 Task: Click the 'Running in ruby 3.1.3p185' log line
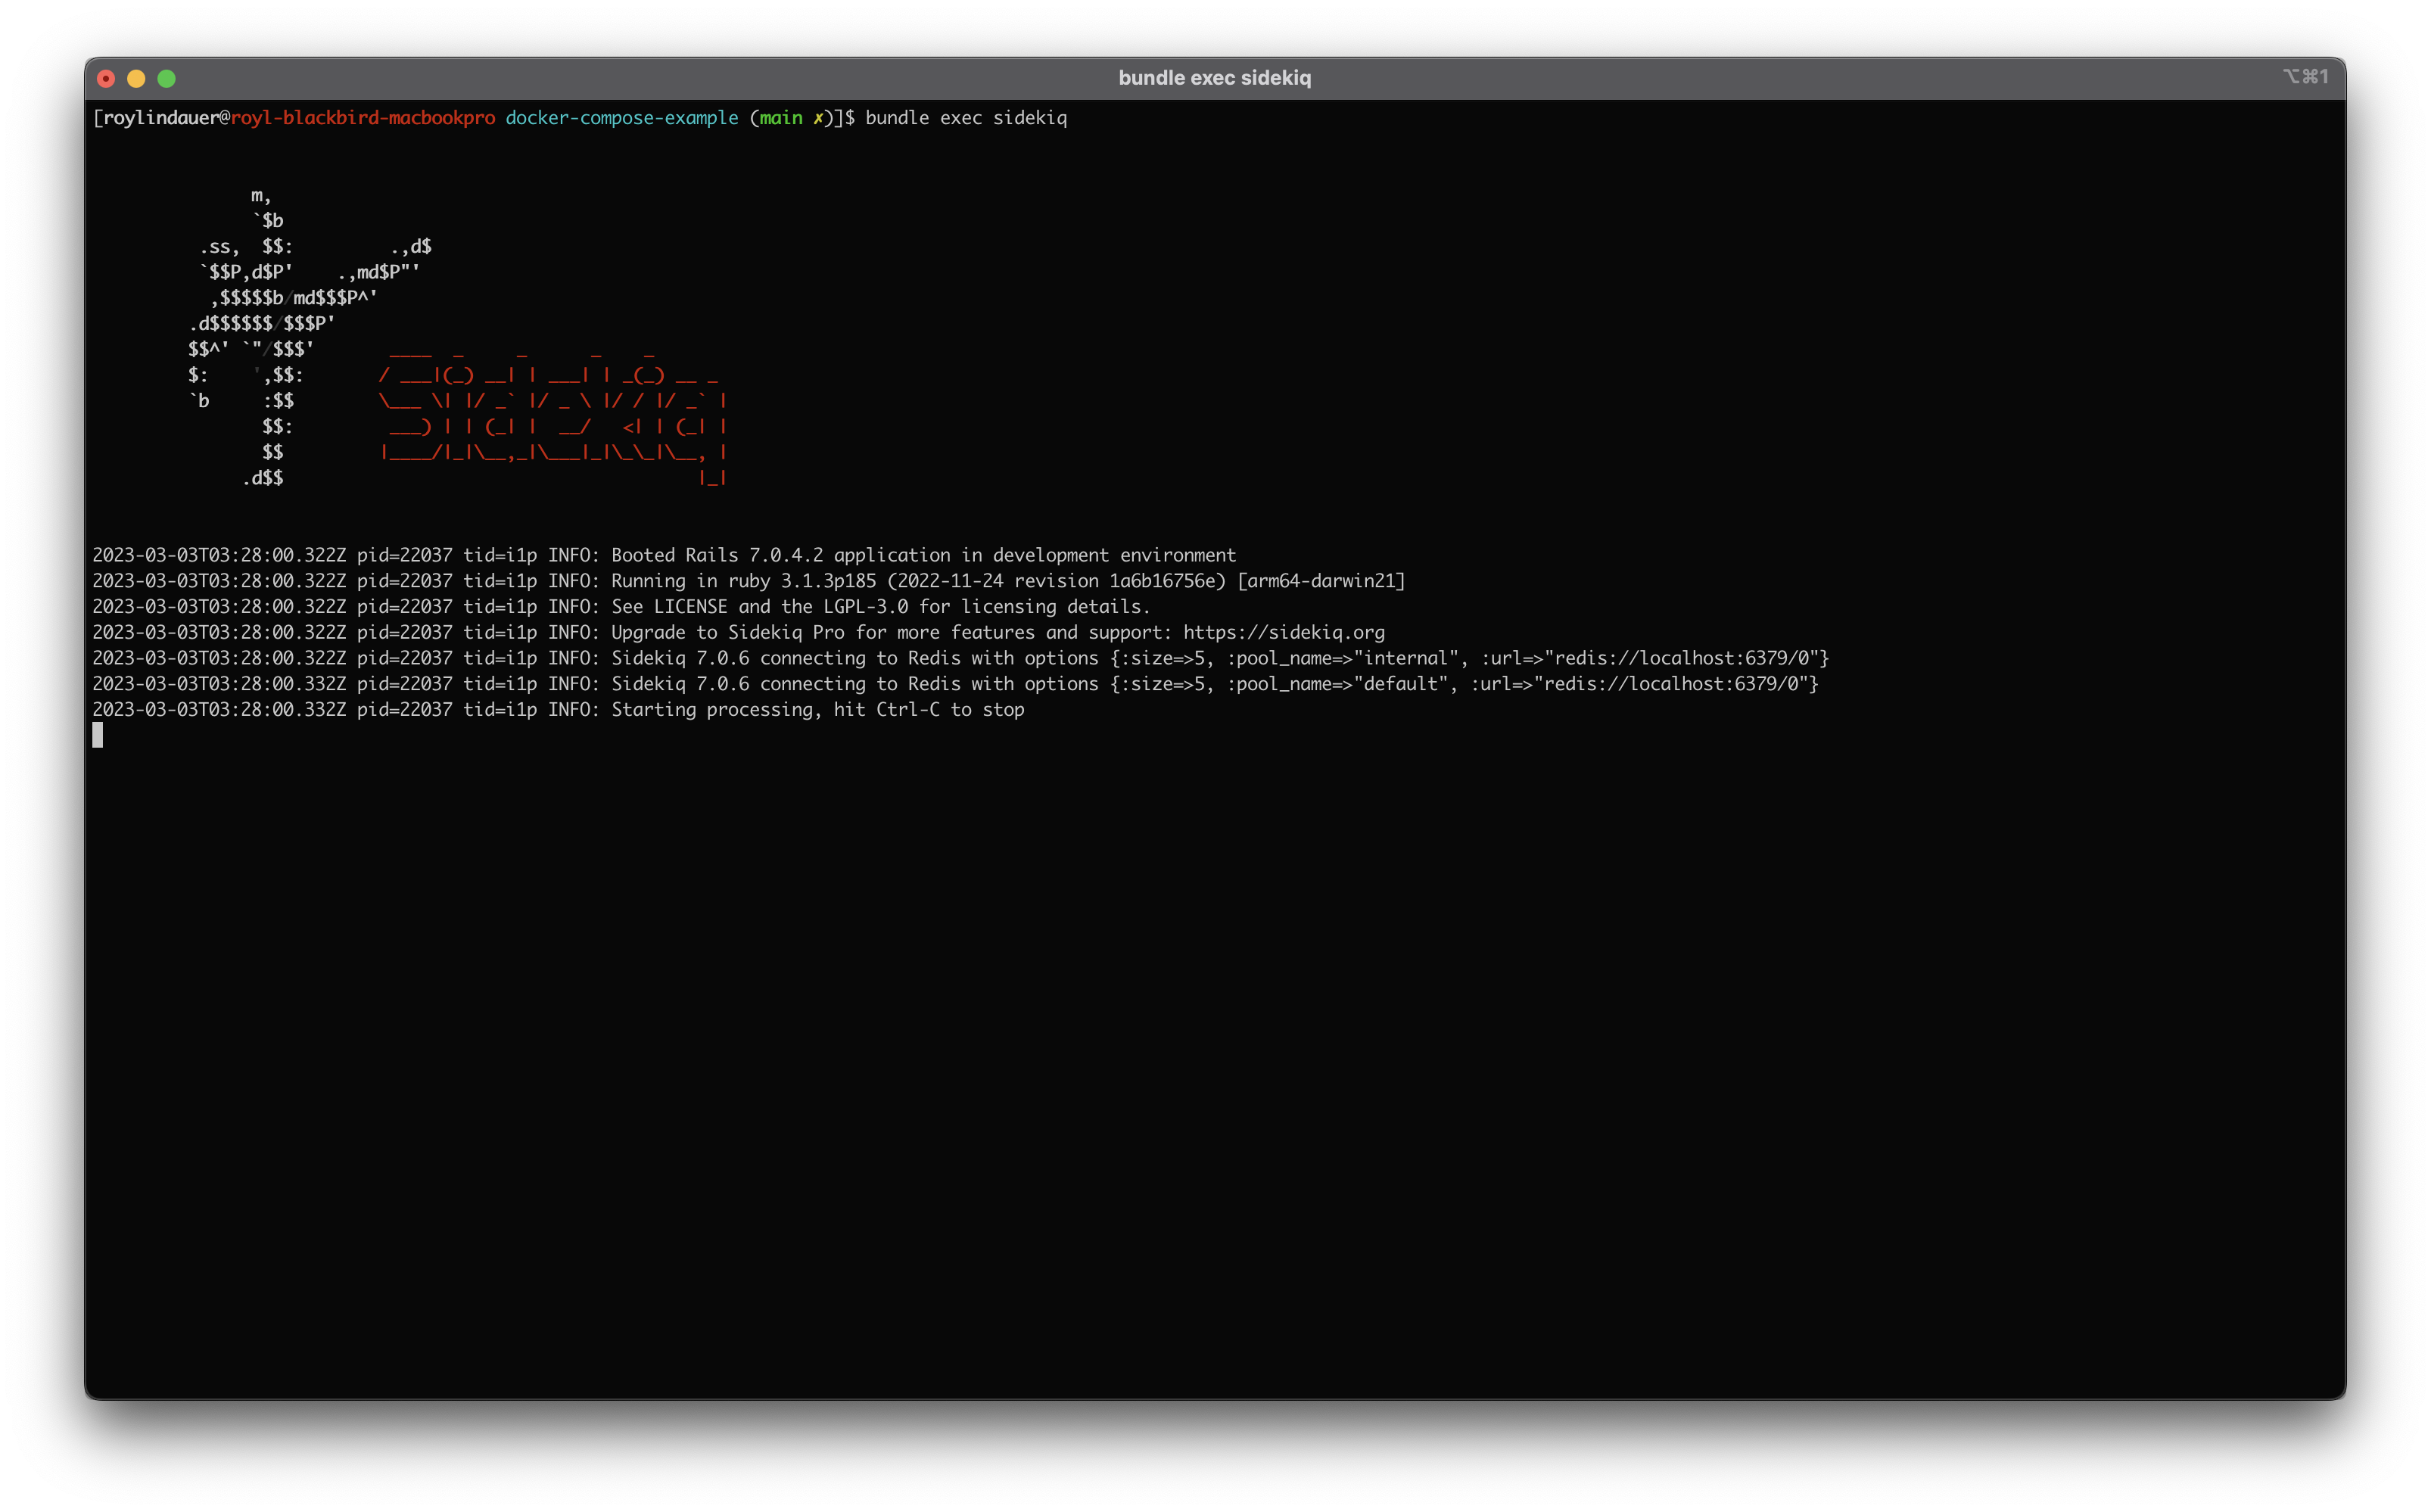coord(749,581)
